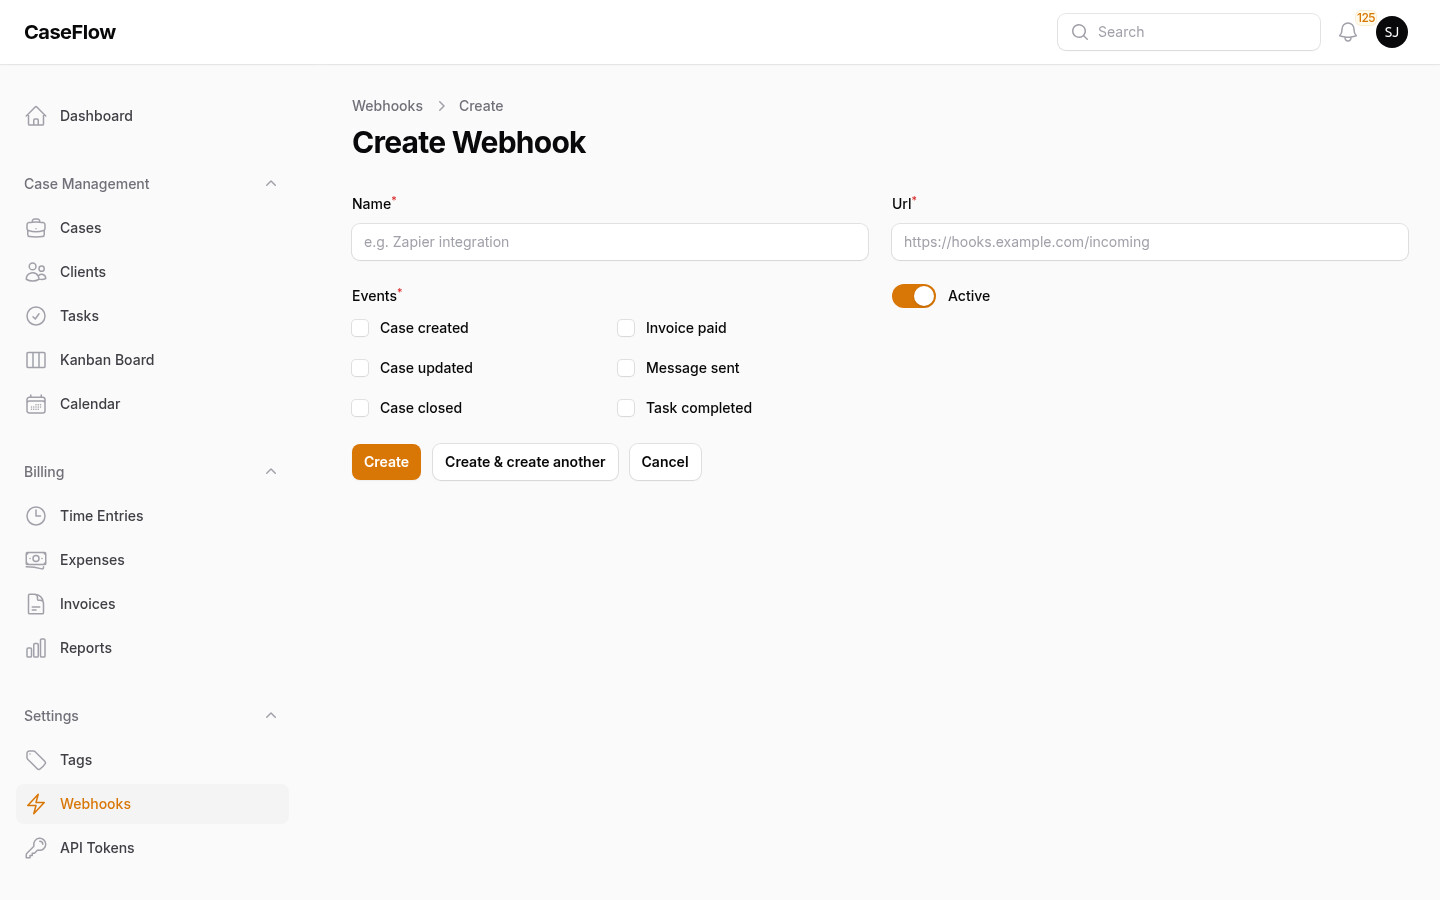Open Clients via its people icon
The height and width of the screenshot is (900, 1440).
pyautogui.click(x=36, y=272)
